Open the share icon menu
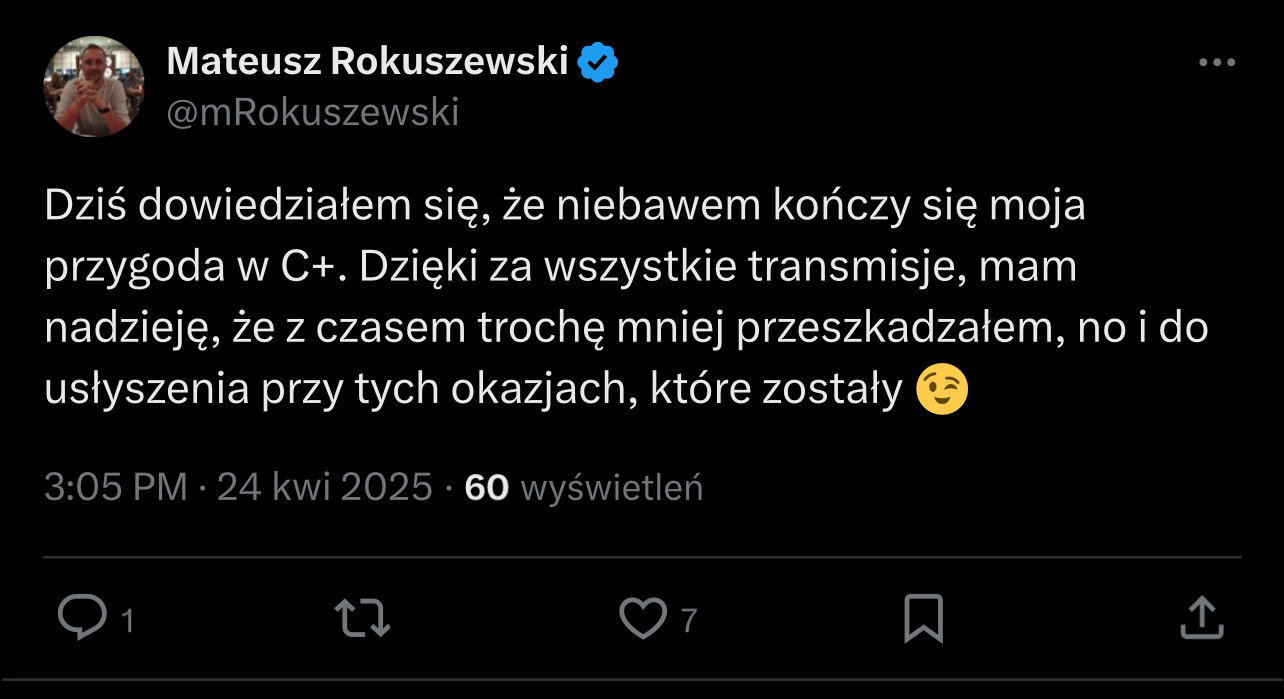Viewport: 1284px width, 699px height. (x=1200, y=618)
